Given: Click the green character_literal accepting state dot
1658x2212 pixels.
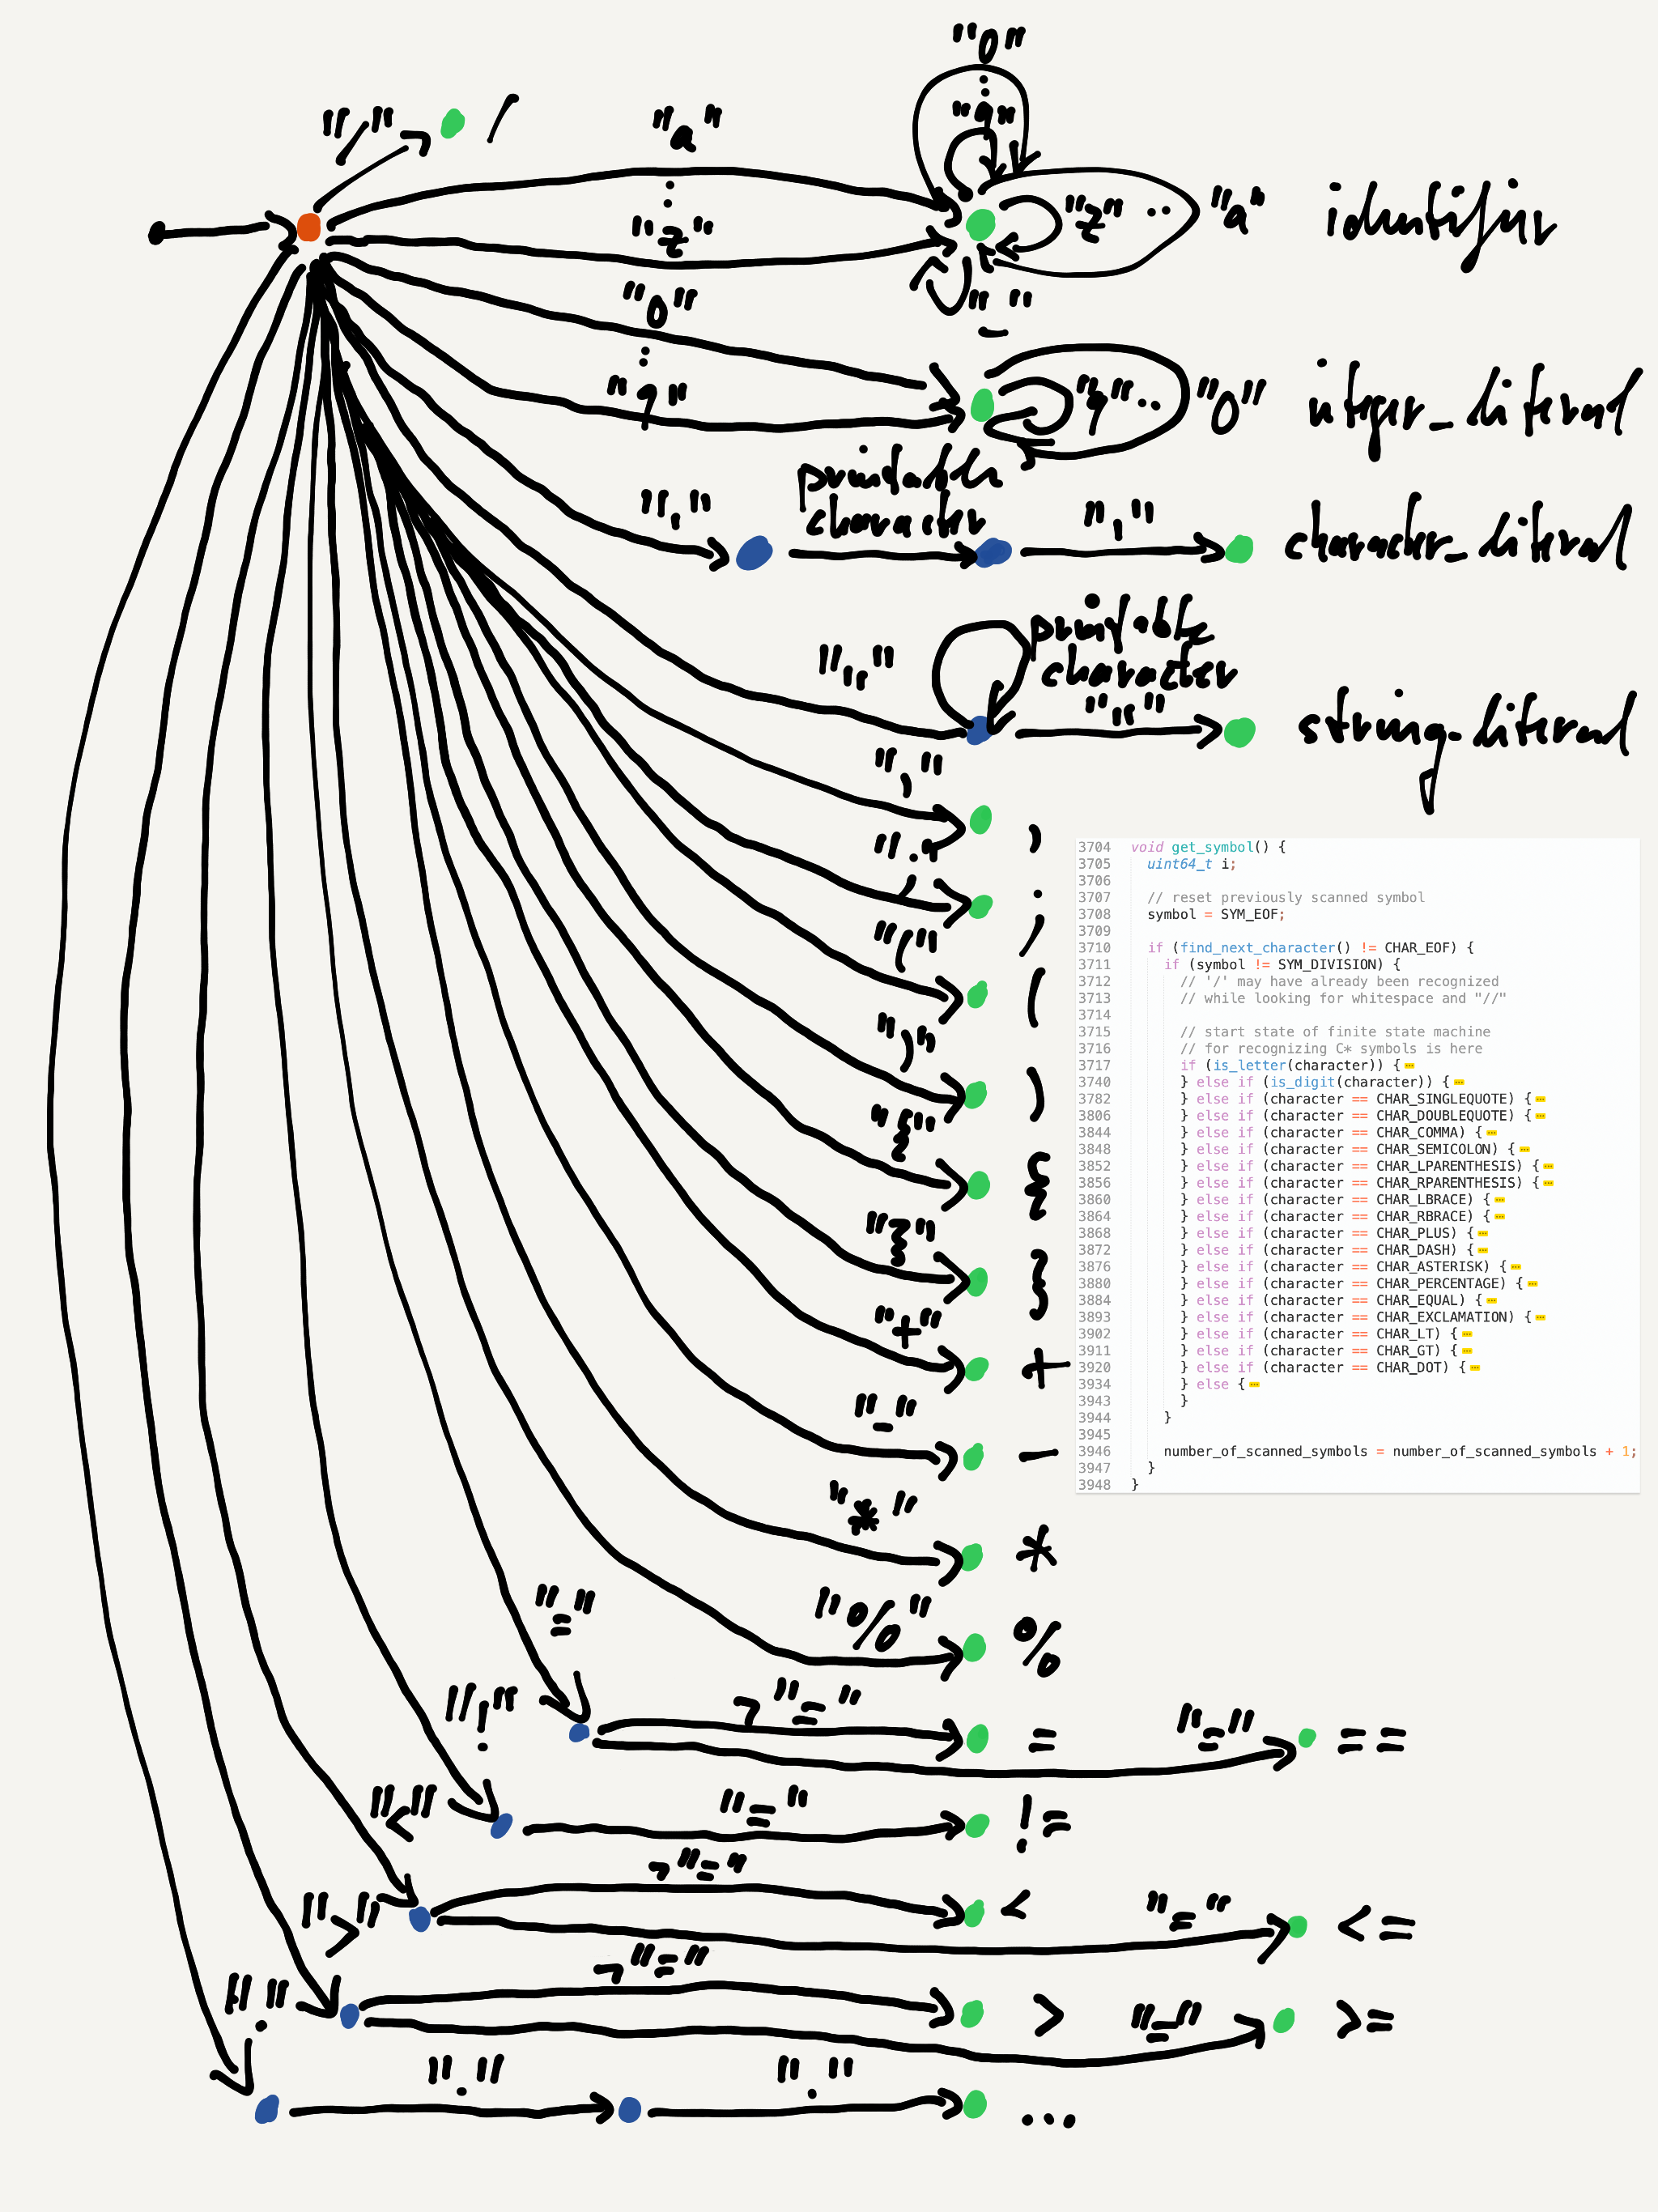Looking at the screenshot, I should coord(1239,549).
